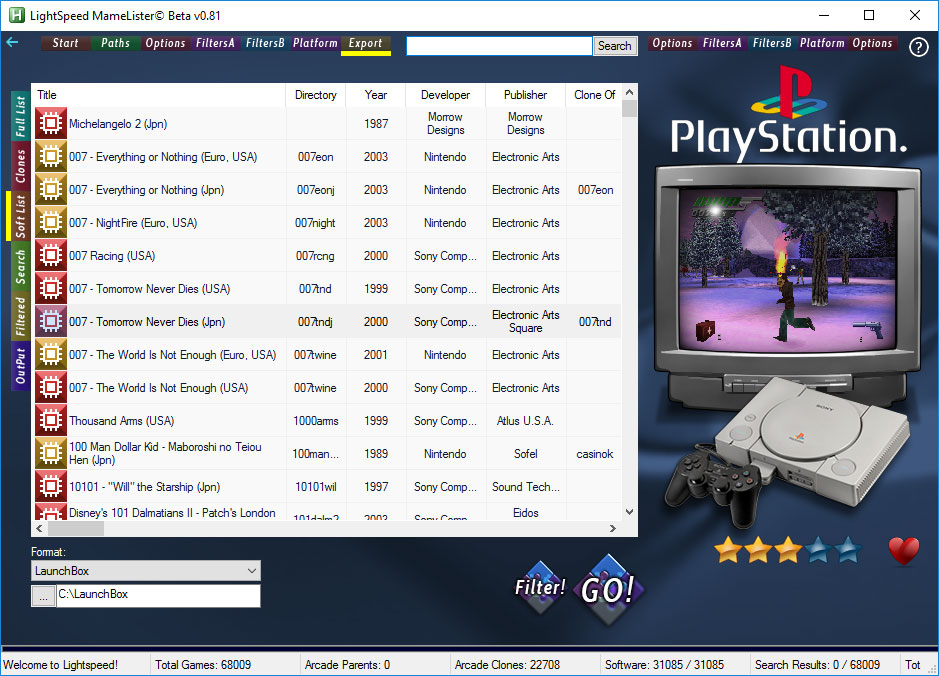Click the back arrow icon

(x=12, y=43)
